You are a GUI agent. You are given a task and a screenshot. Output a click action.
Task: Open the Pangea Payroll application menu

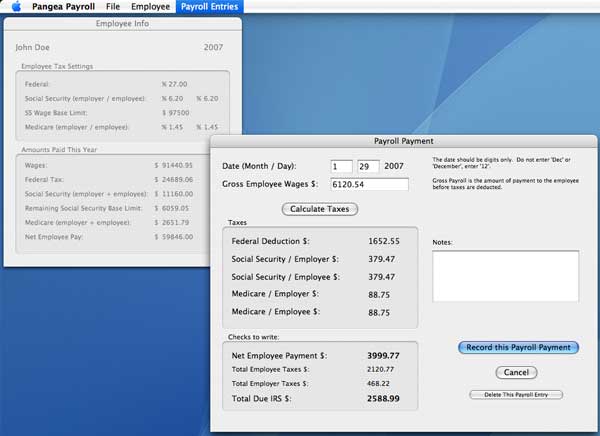click(x=63, y=7)
